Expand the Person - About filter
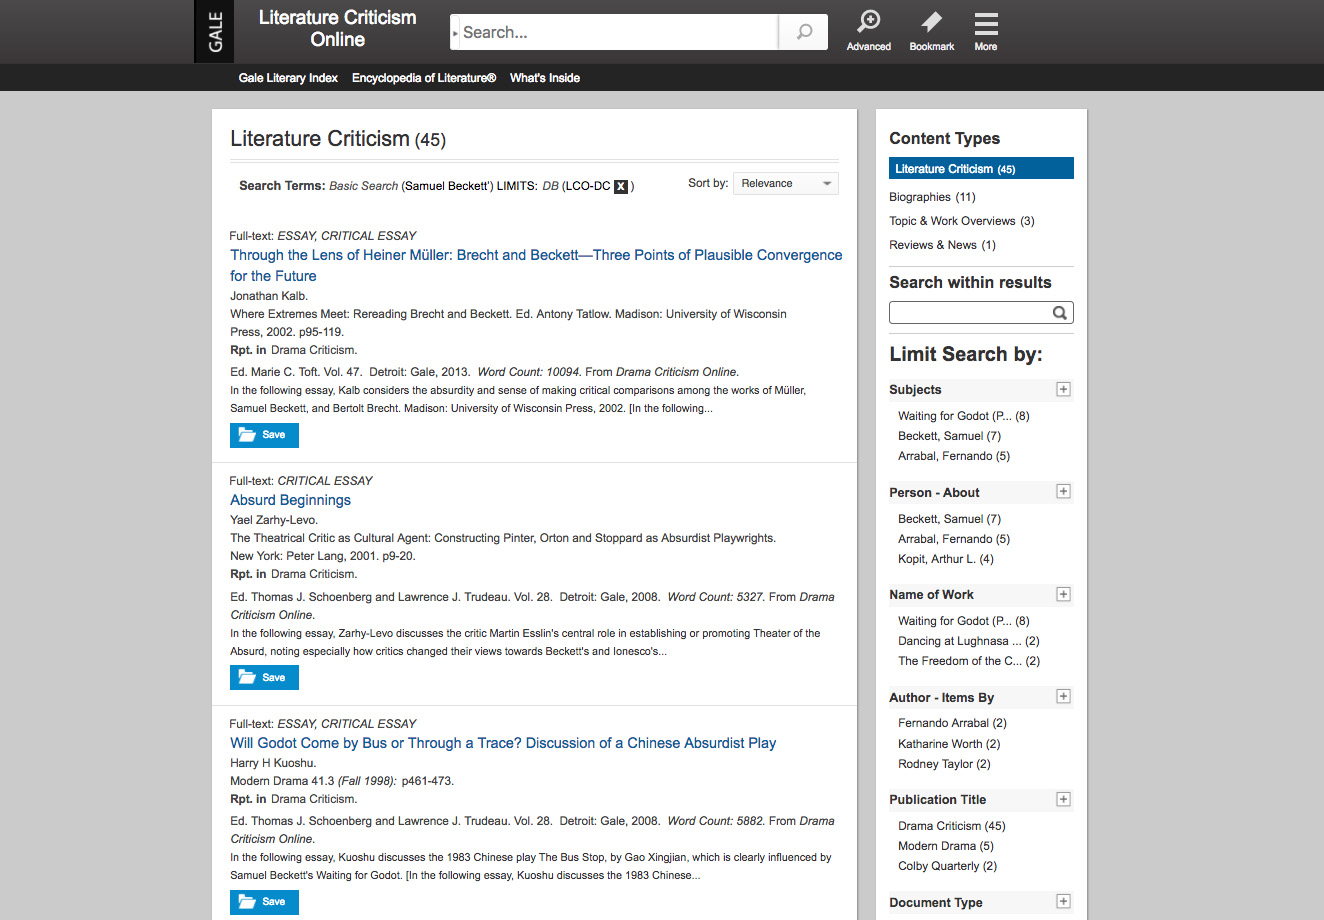The width and height of the screenshot is (1324, 920). click(x=1063, y=491)
